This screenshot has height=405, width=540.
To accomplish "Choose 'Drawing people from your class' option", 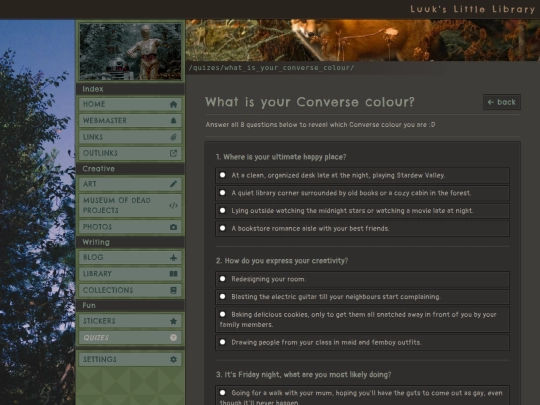I will 362,343.
